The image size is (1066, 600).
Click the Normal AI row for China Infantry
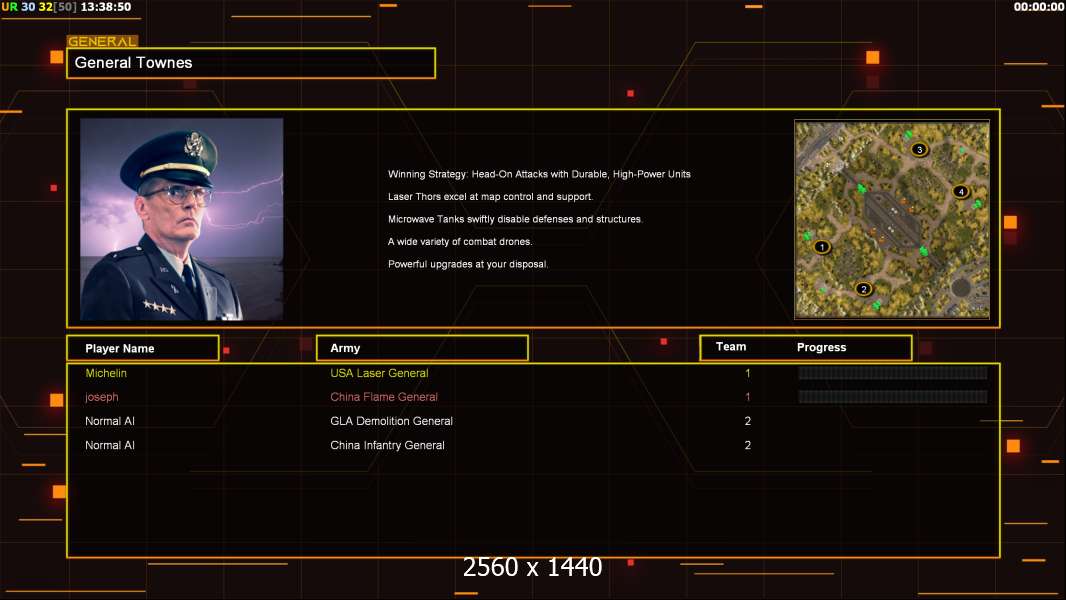click(109, 445)
